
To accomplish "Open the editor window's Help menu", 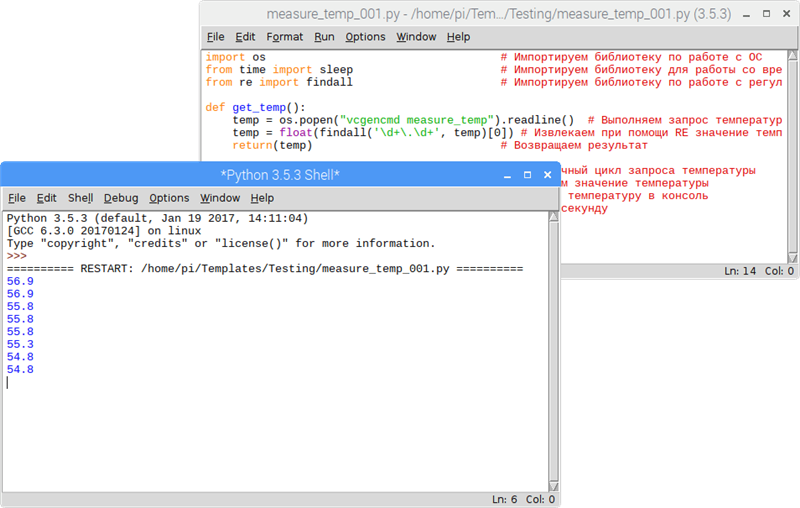I will (x=458, y=37).
